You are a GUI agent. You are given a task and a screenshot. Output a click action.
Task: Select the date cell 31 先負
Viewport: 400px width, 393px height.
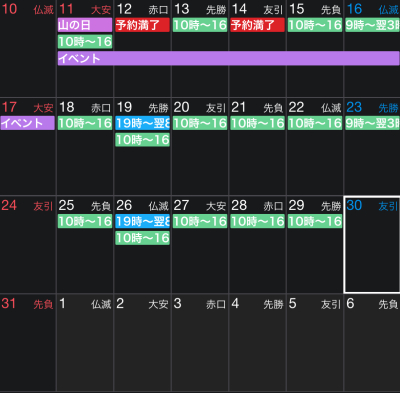click(x=28, y=343)
